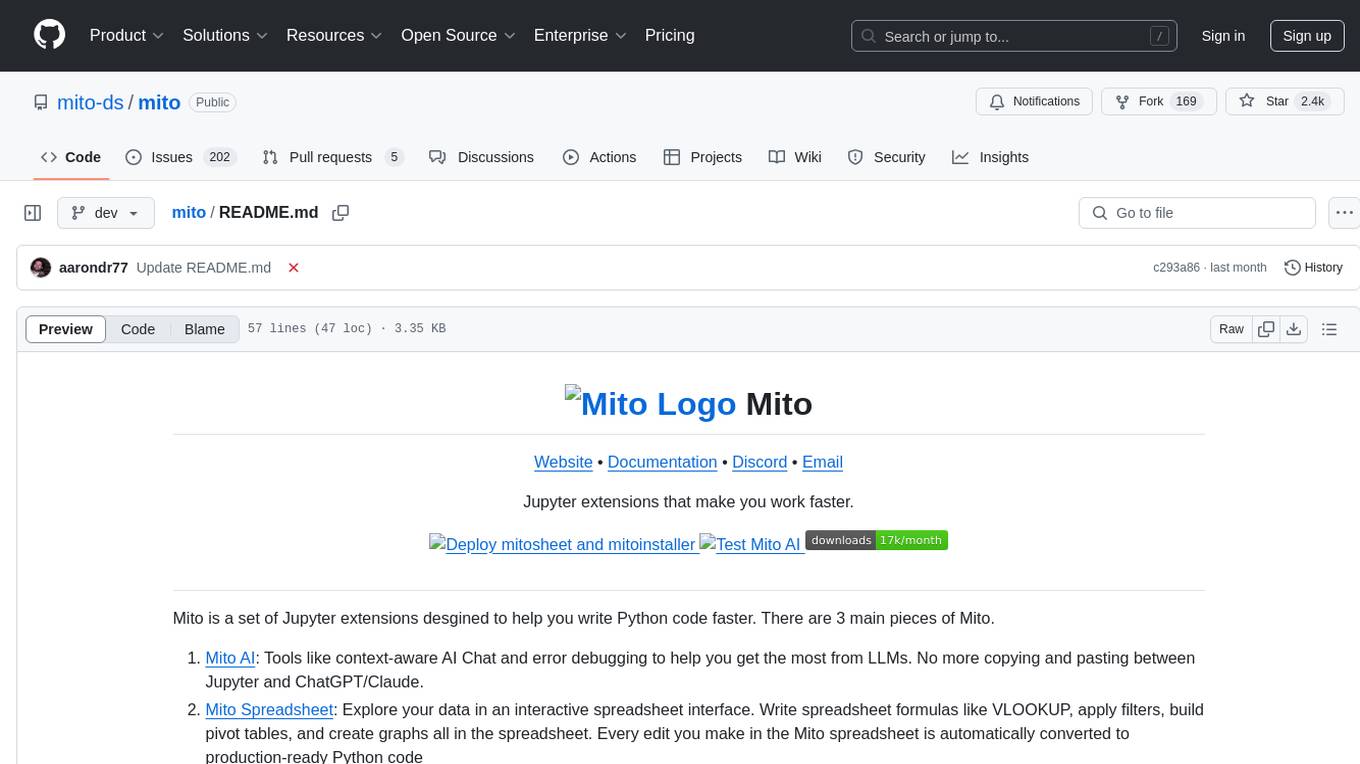The image size is (1360, 764).
Task: Switch to the Discussions tab
Action: (x=481, y=157)
